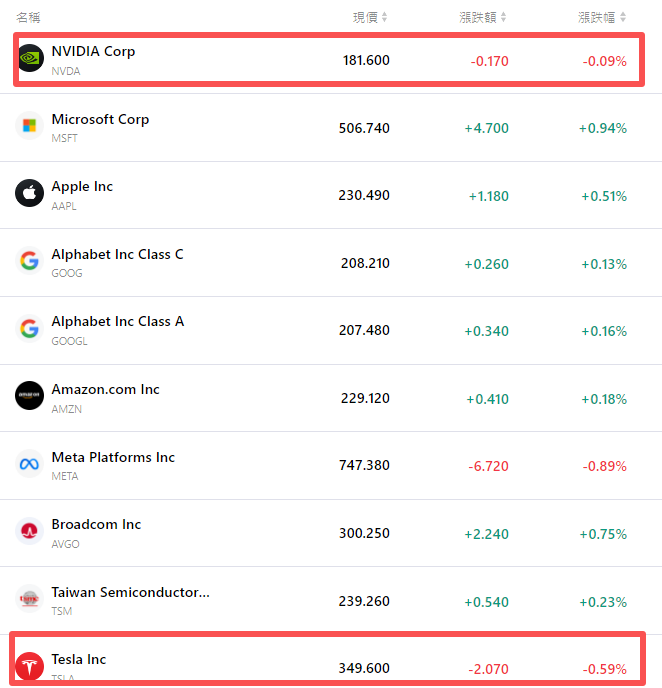
Task: Click the Apple logo icon
Action: point(30,193)
